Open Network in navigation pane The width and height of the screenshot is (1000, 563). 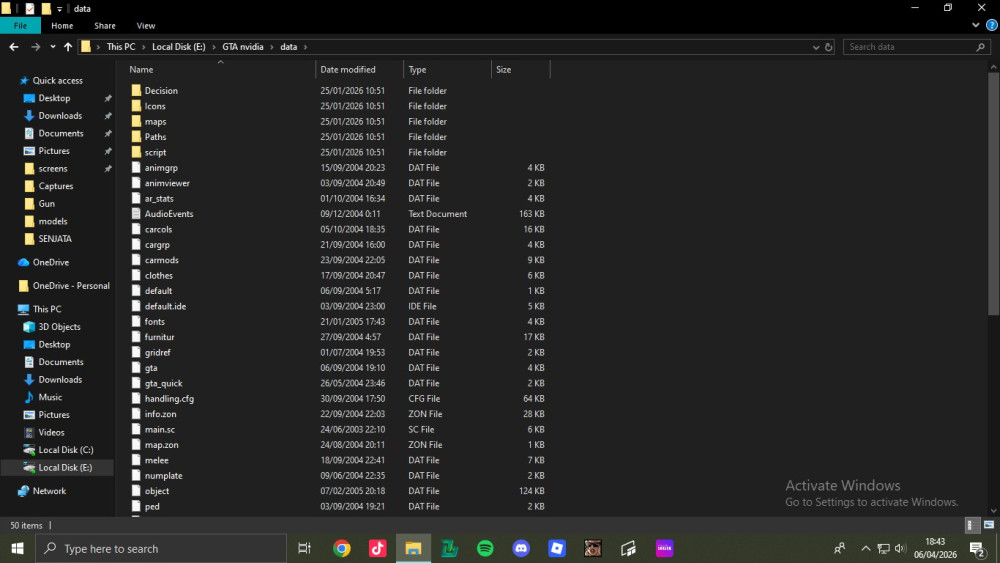tap(49, 491)
